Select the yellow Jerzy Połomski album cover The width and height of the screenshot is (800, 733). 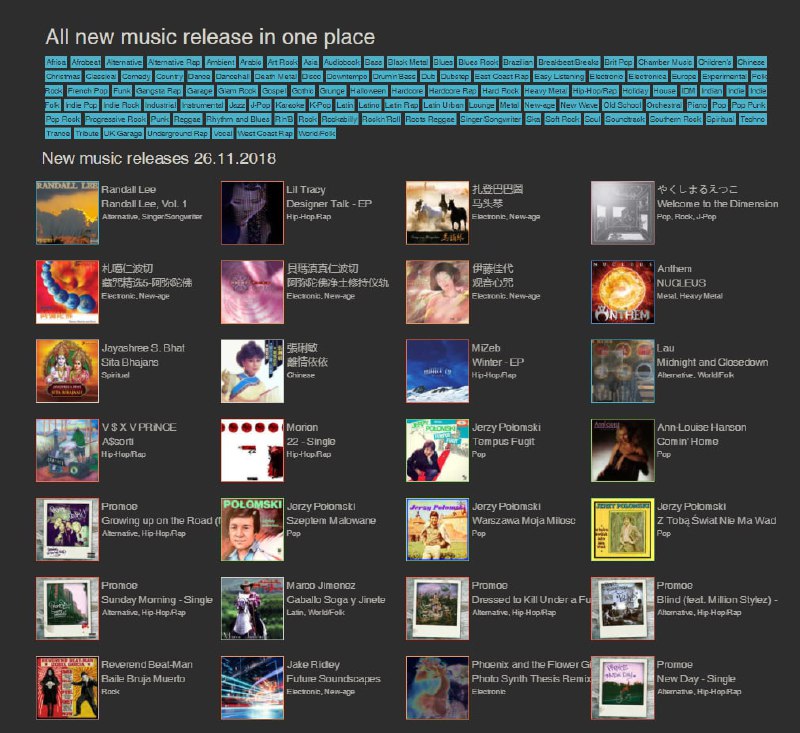[622, 529]
